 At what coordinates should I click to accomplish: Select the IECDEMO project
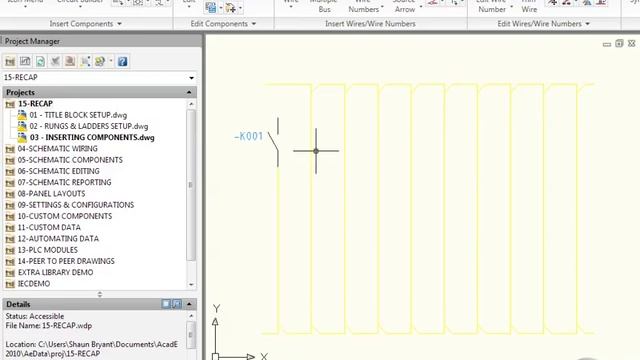[x=33, y=284]
